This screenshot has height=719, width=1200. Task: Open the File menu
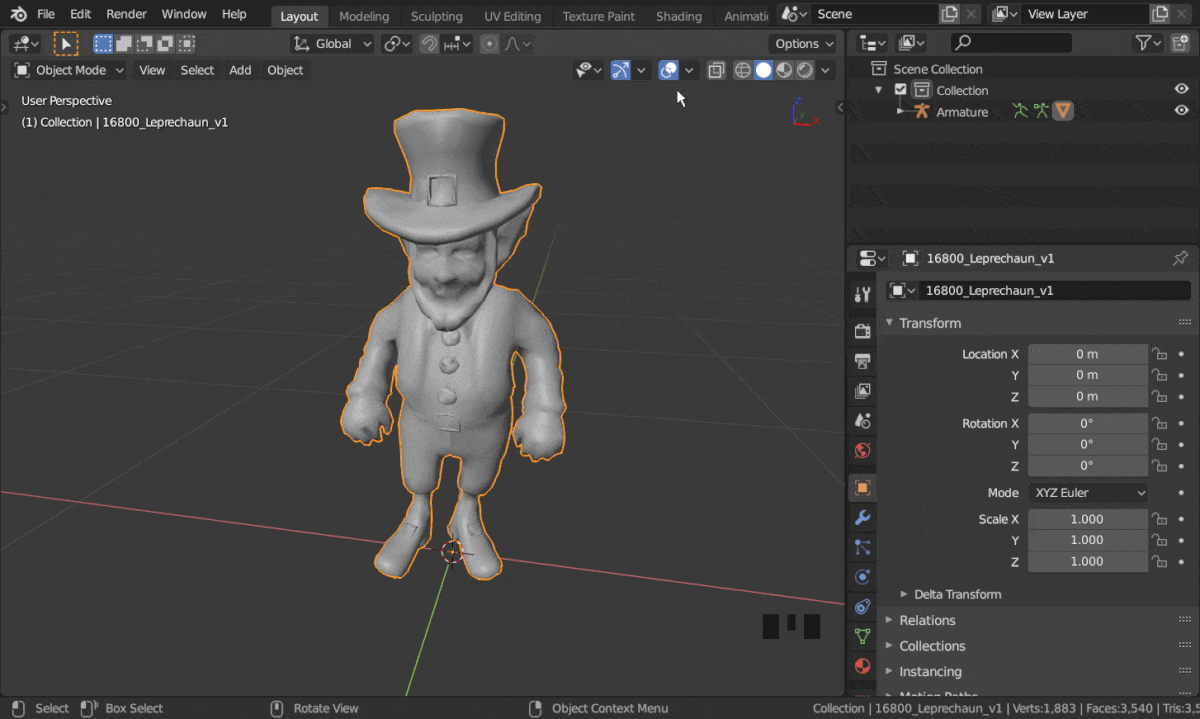[x=46, y=14]
